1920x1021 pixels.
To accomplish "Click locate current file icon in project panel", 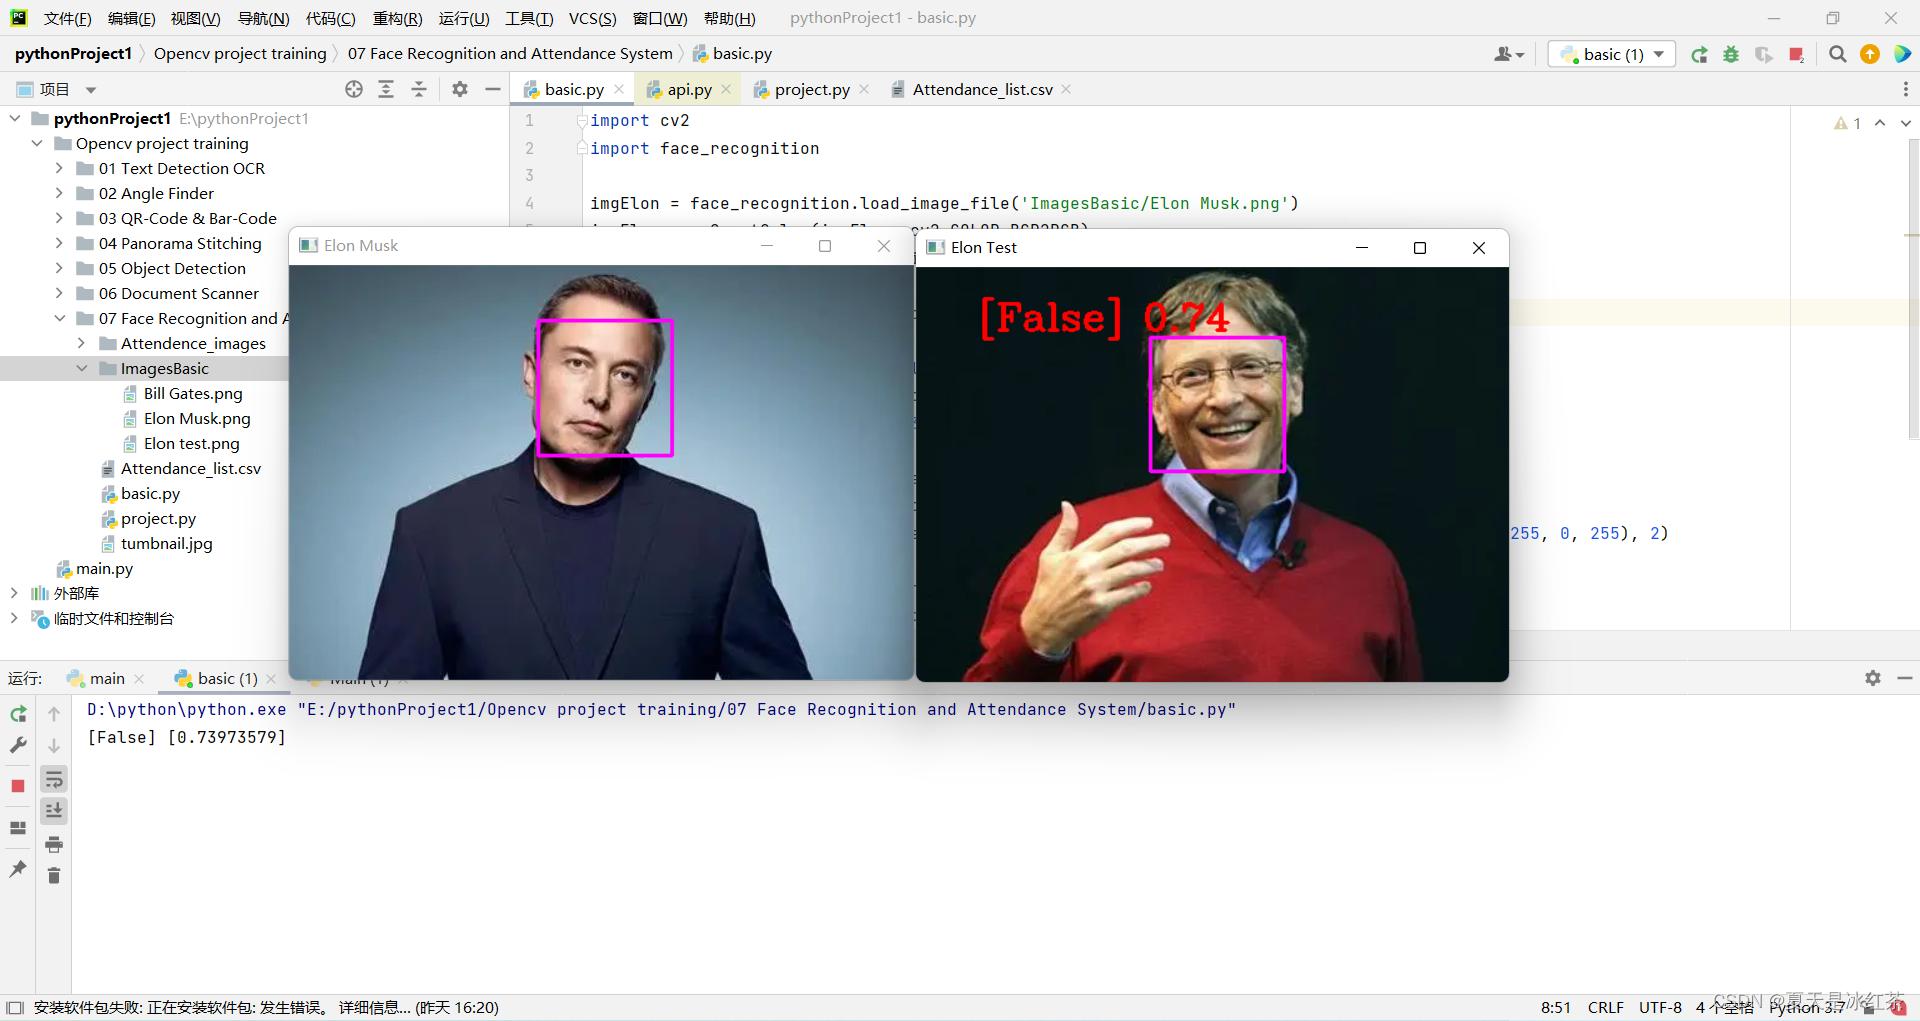I will pyautogui.click(x=354, y=90).
